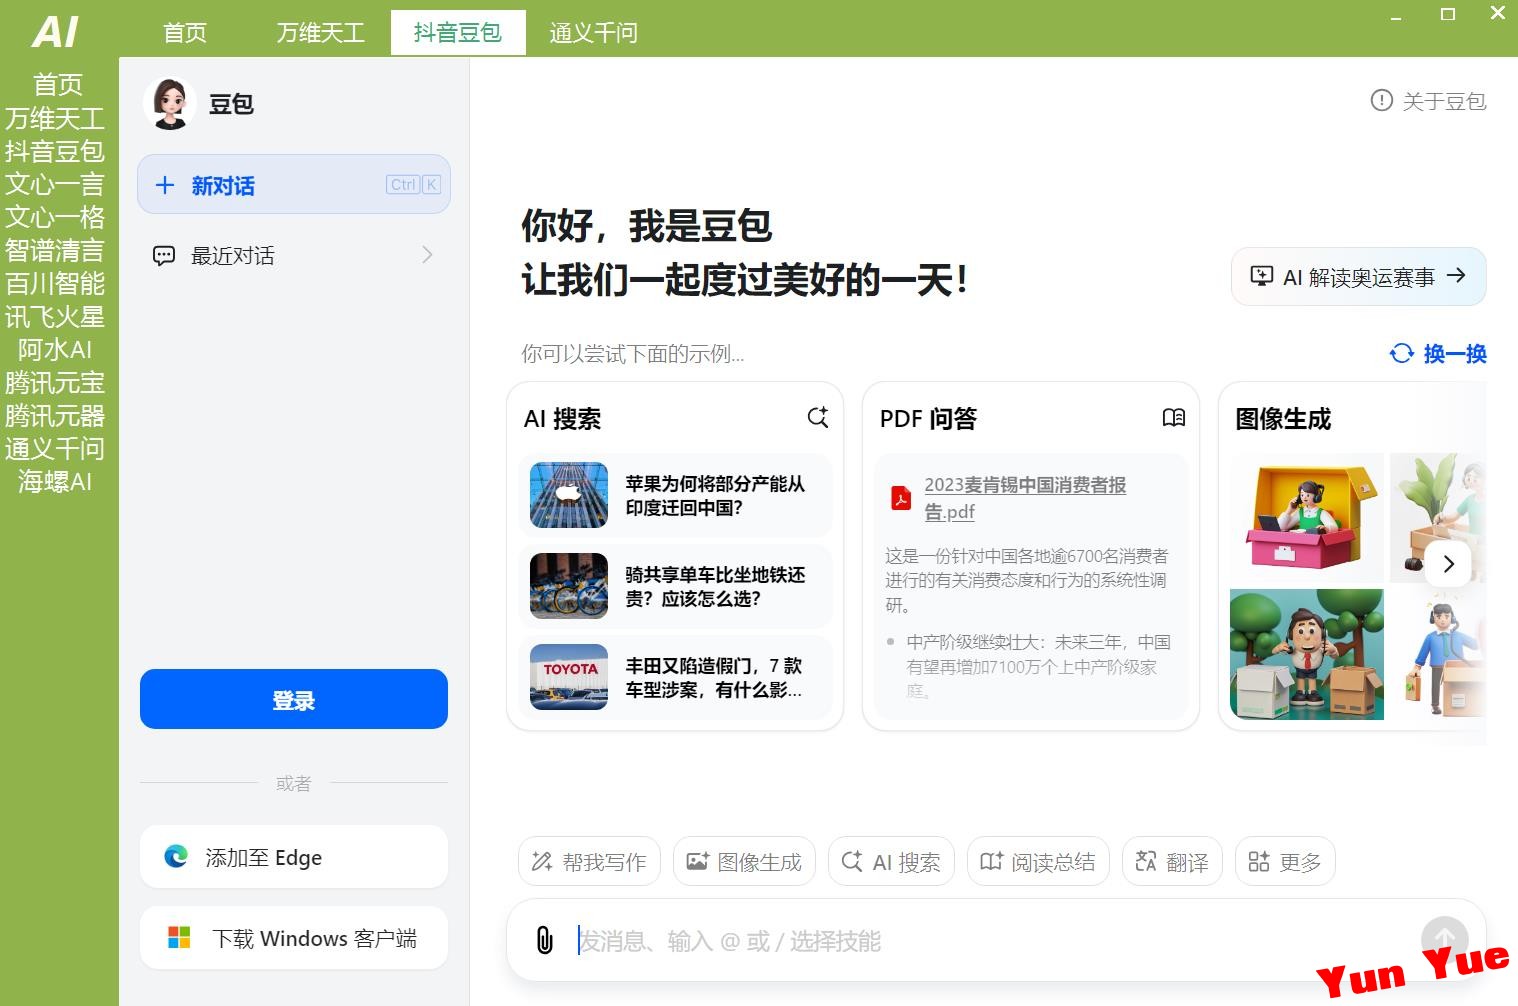The image size is (1518, 1006).
Task: Open question 苹果为何将部分产能从印度迁回中国
Action: point(676,495)
